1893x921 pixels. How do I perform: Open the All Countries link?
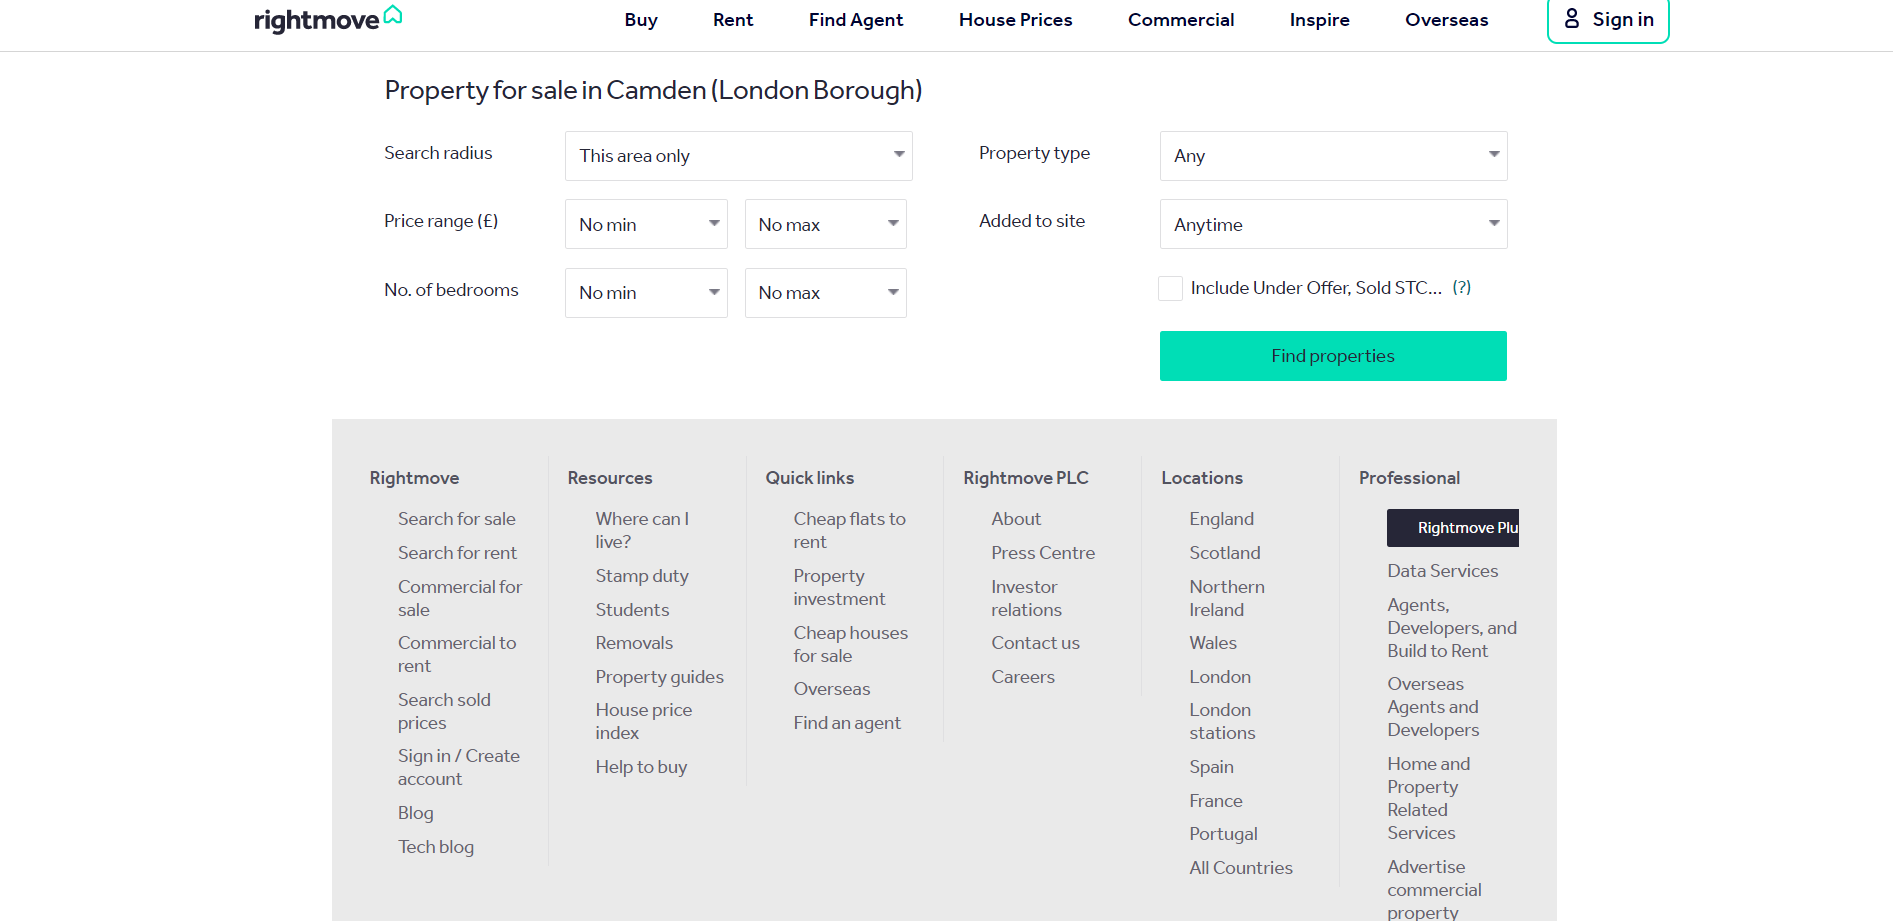(1241, 868)
